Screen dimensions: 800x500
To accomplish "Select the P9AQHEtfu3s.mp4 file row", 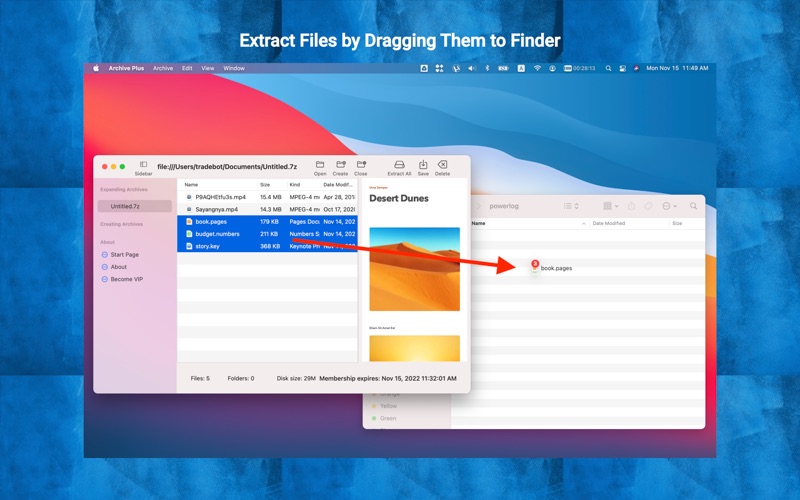I will point(267,197).
